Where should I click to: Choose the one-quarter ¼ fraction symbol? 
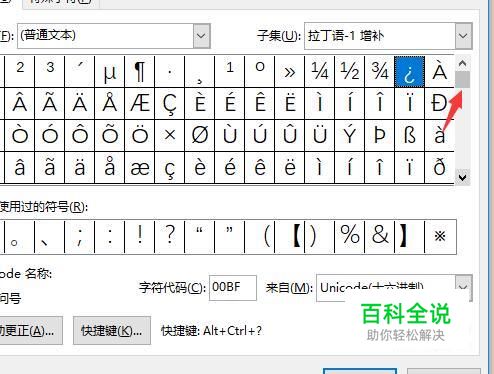[320, 72]
